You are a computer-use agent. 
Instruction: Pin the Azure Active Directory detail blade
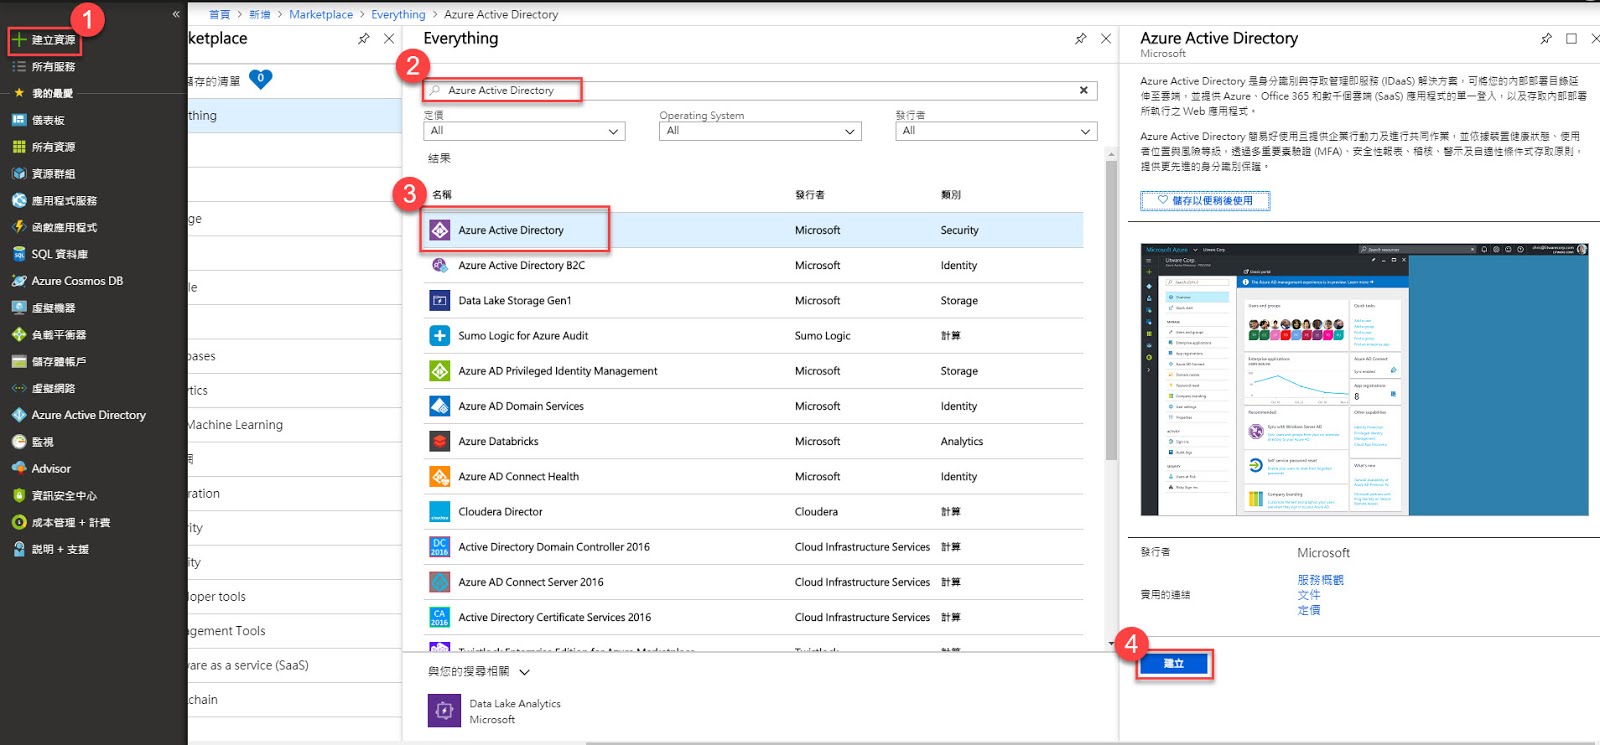pyautogui.click(x=1546, y=39)
